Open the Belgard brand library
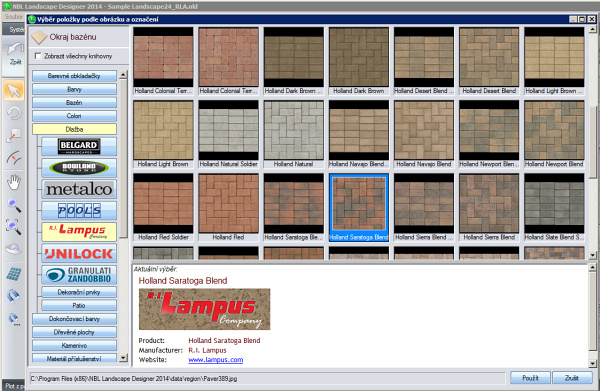Viewport: 600px width, 391px height. (x=79, y=146)
